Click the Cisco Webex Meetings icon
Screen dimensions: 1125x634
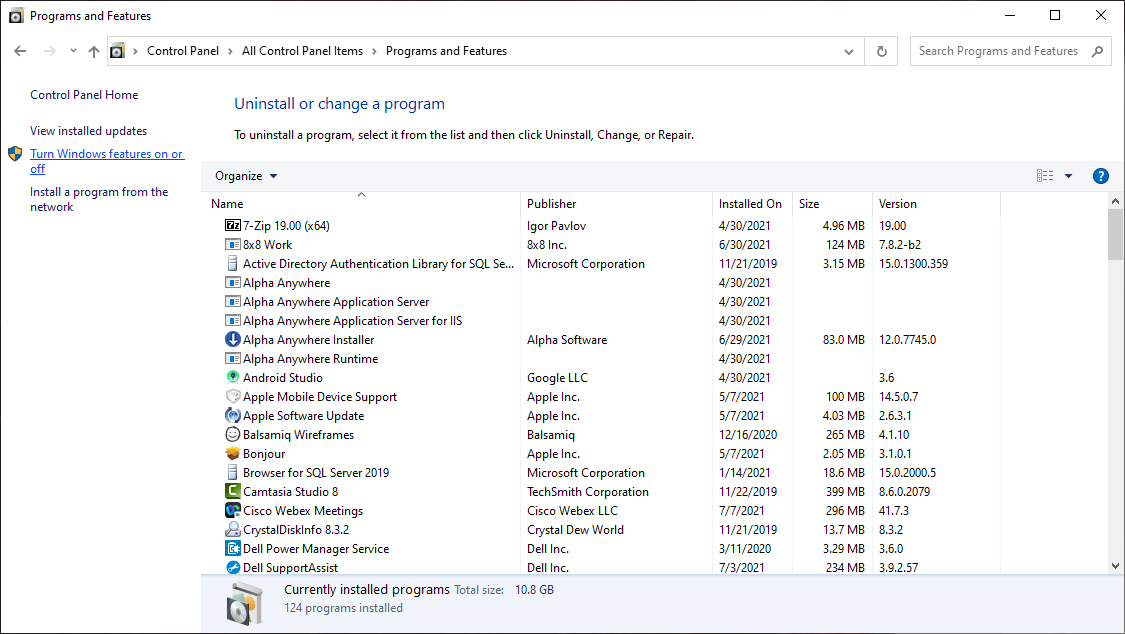[232, 511]
